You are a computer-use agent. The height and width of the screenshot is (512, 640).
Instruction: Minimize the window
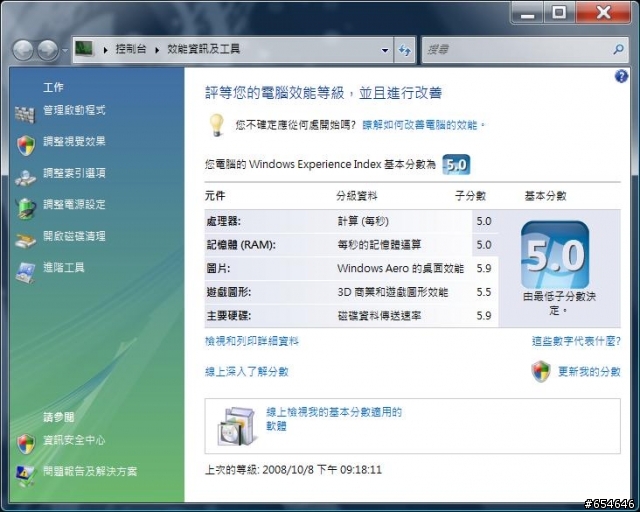point(527,12)
